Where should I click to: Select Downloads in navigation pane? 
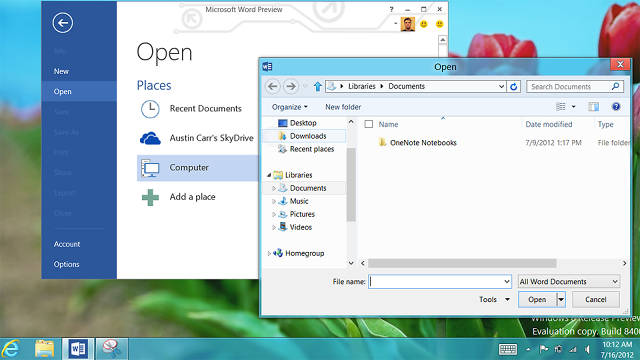307,136
